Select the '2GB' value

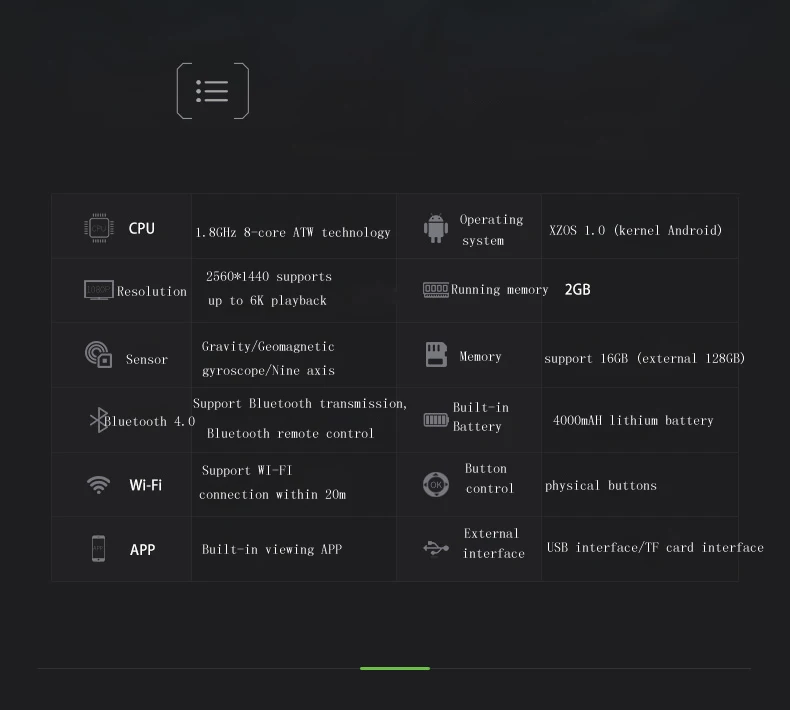click(x=577, y=290)
